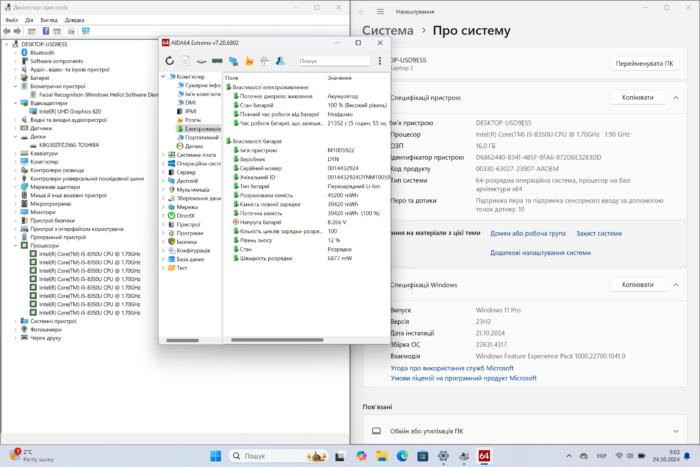Switch to AIDA64 via taskbar 64 icon
The image size is (700, 467).
(x=484, y=456)
